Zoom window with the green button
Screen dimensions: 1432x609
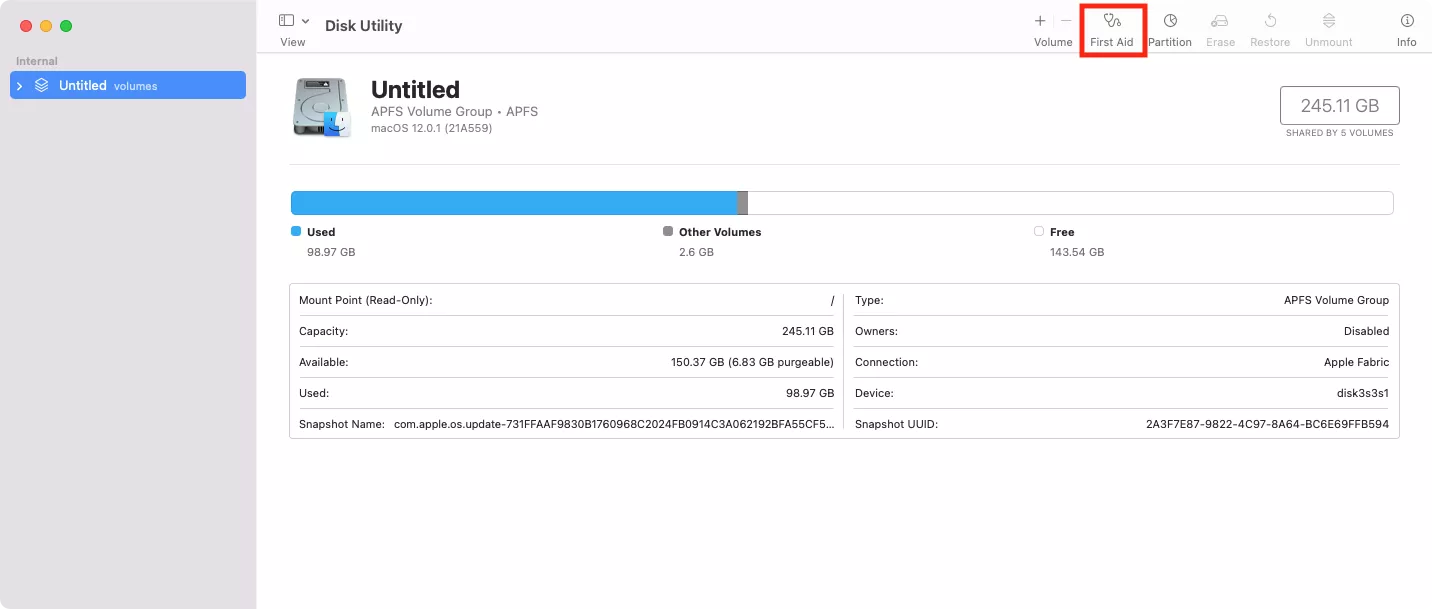[66, 26]
